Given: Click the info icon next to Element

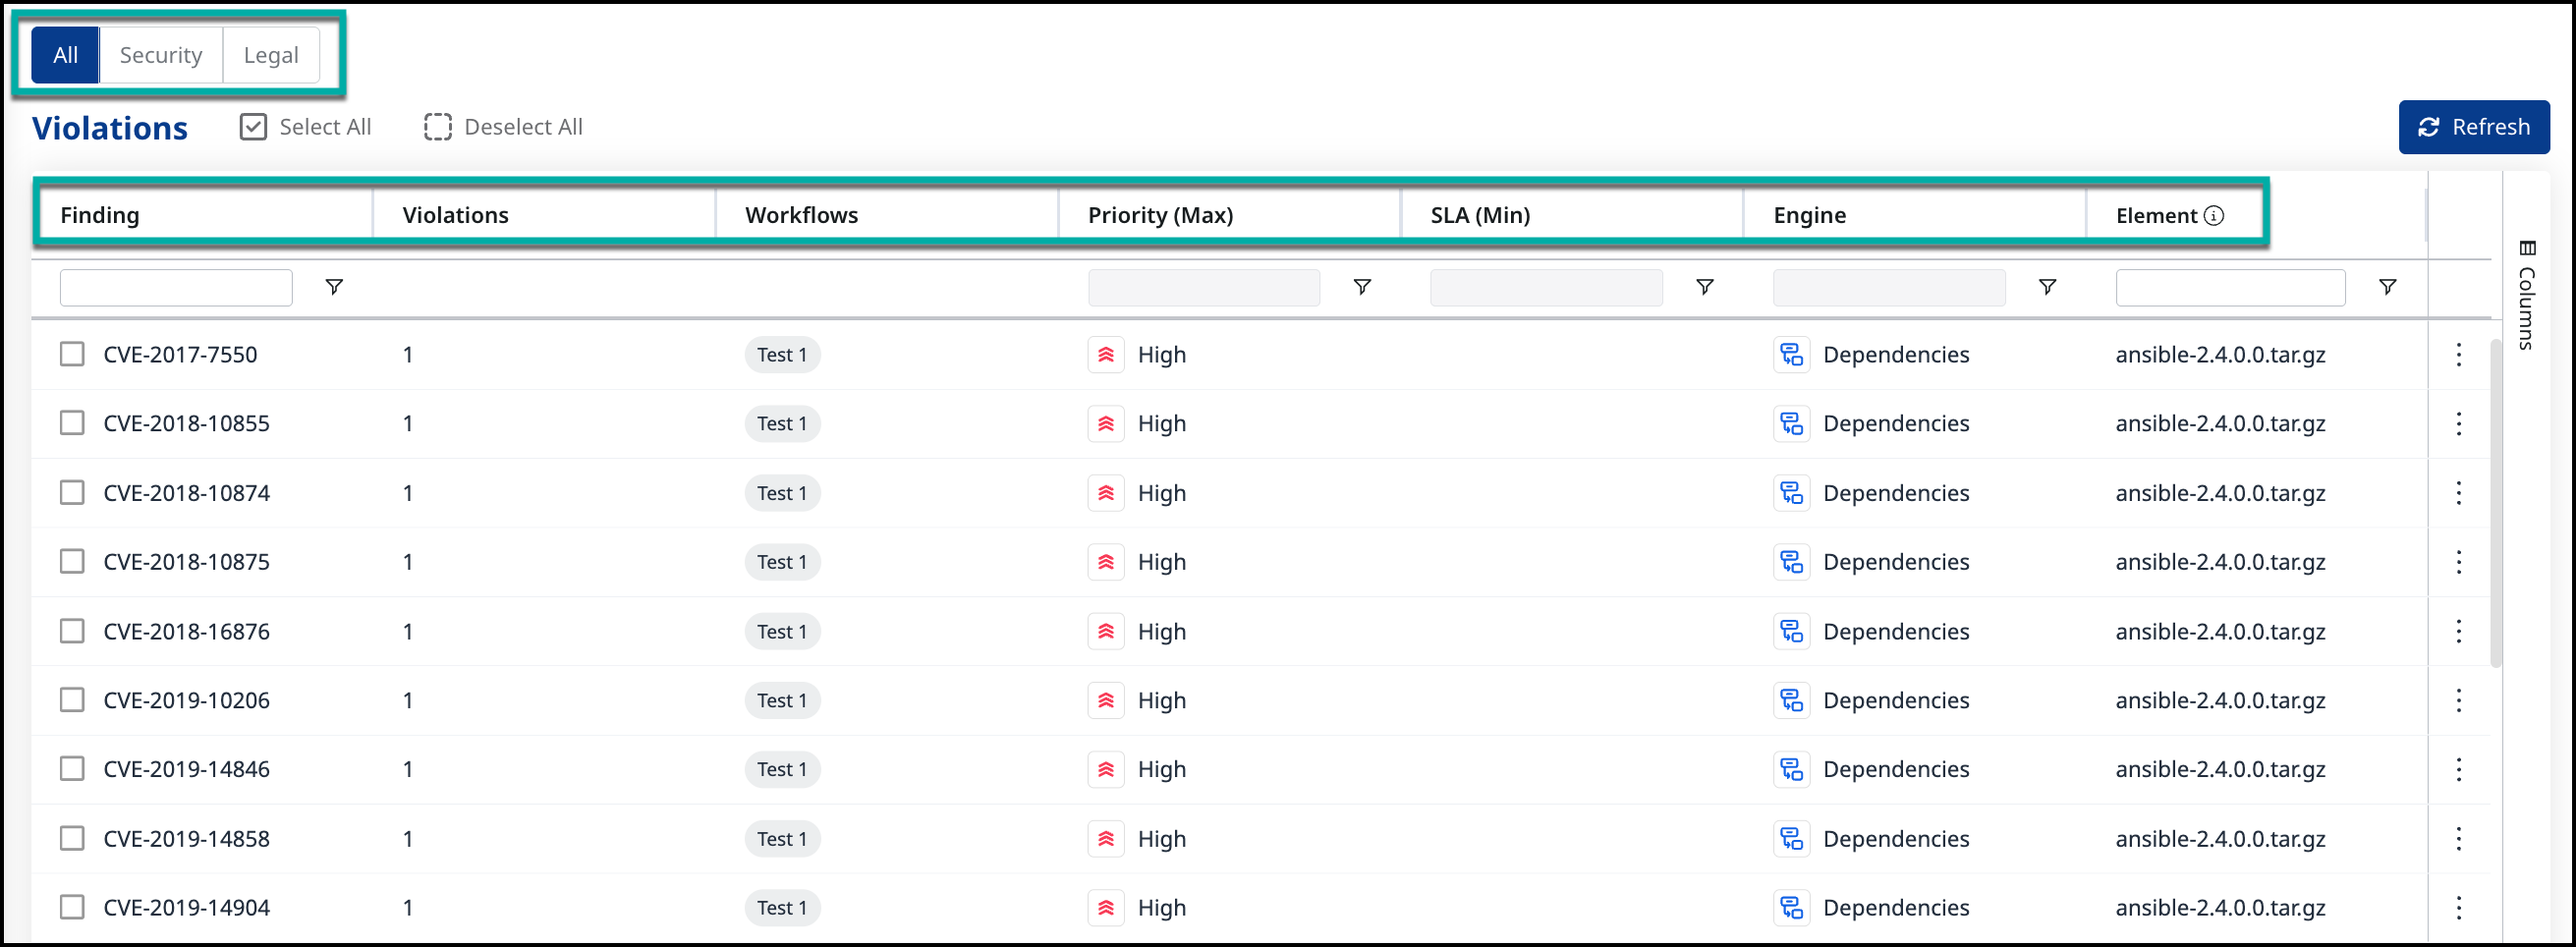Looking at the screenshot, I should click(2214, 216).
